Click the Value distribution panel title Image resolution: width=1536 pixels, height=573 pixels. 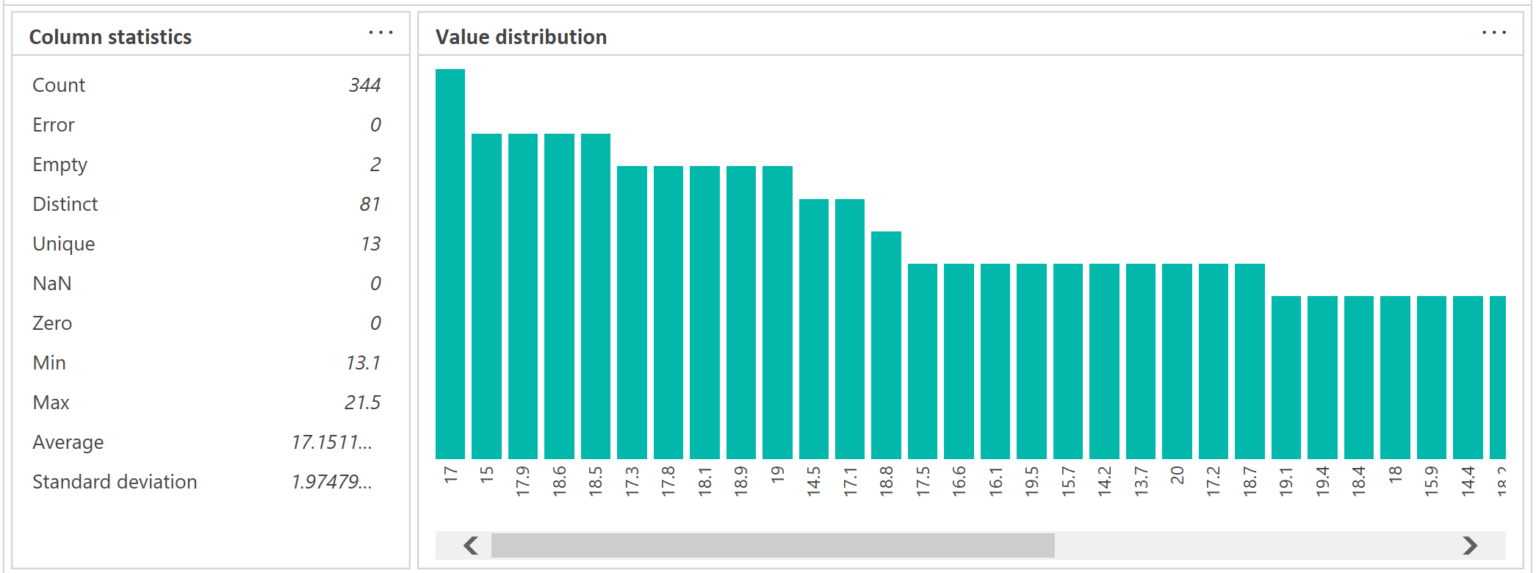click(x=521, y=37)
